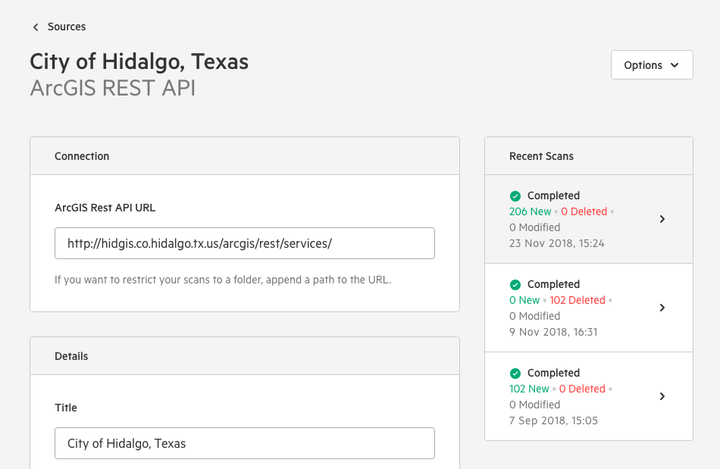This screenshot has width=720, height=469.
Task: Click the Title input field
Action: coord(245,443)
